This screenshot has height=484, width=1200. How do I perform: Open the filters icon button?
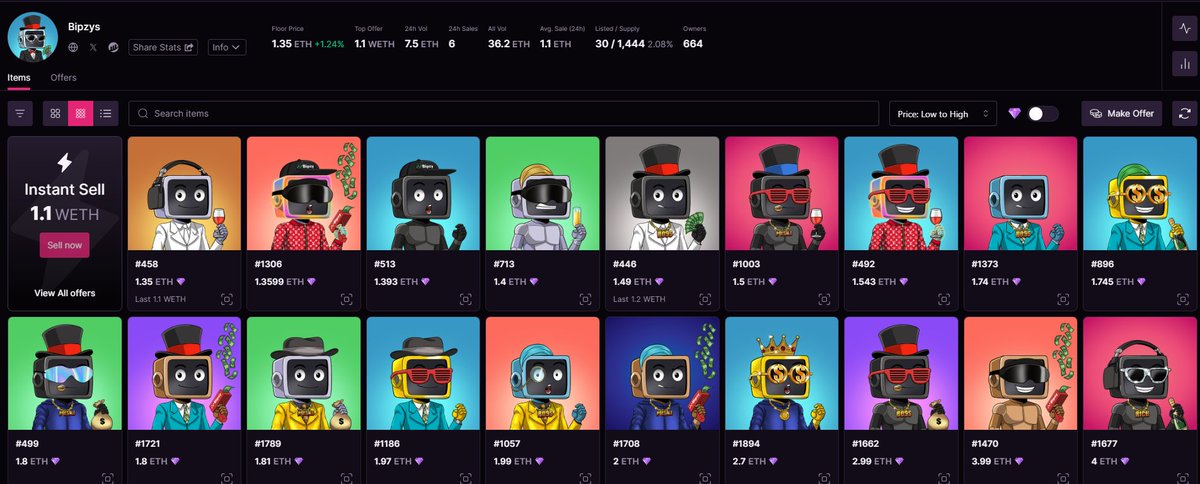[x=20, y=113]
